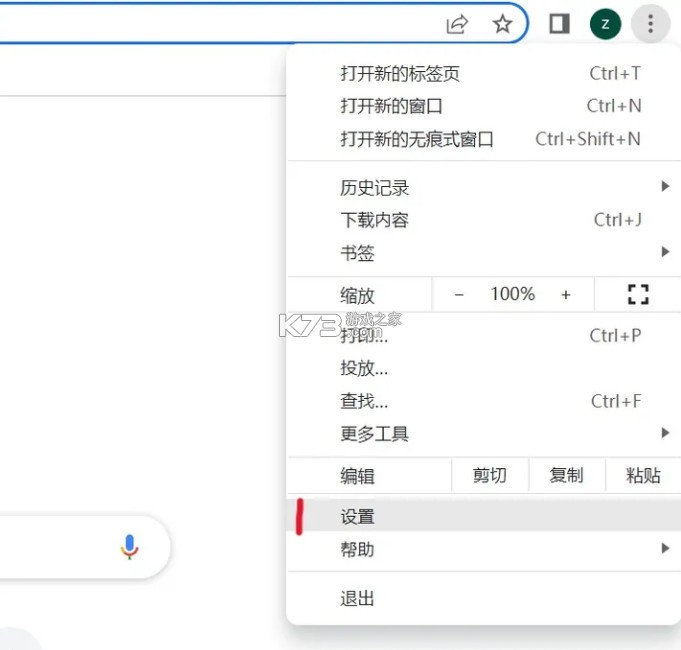Click the microphone voice search icon
The image size is (681, 650).
129,546
